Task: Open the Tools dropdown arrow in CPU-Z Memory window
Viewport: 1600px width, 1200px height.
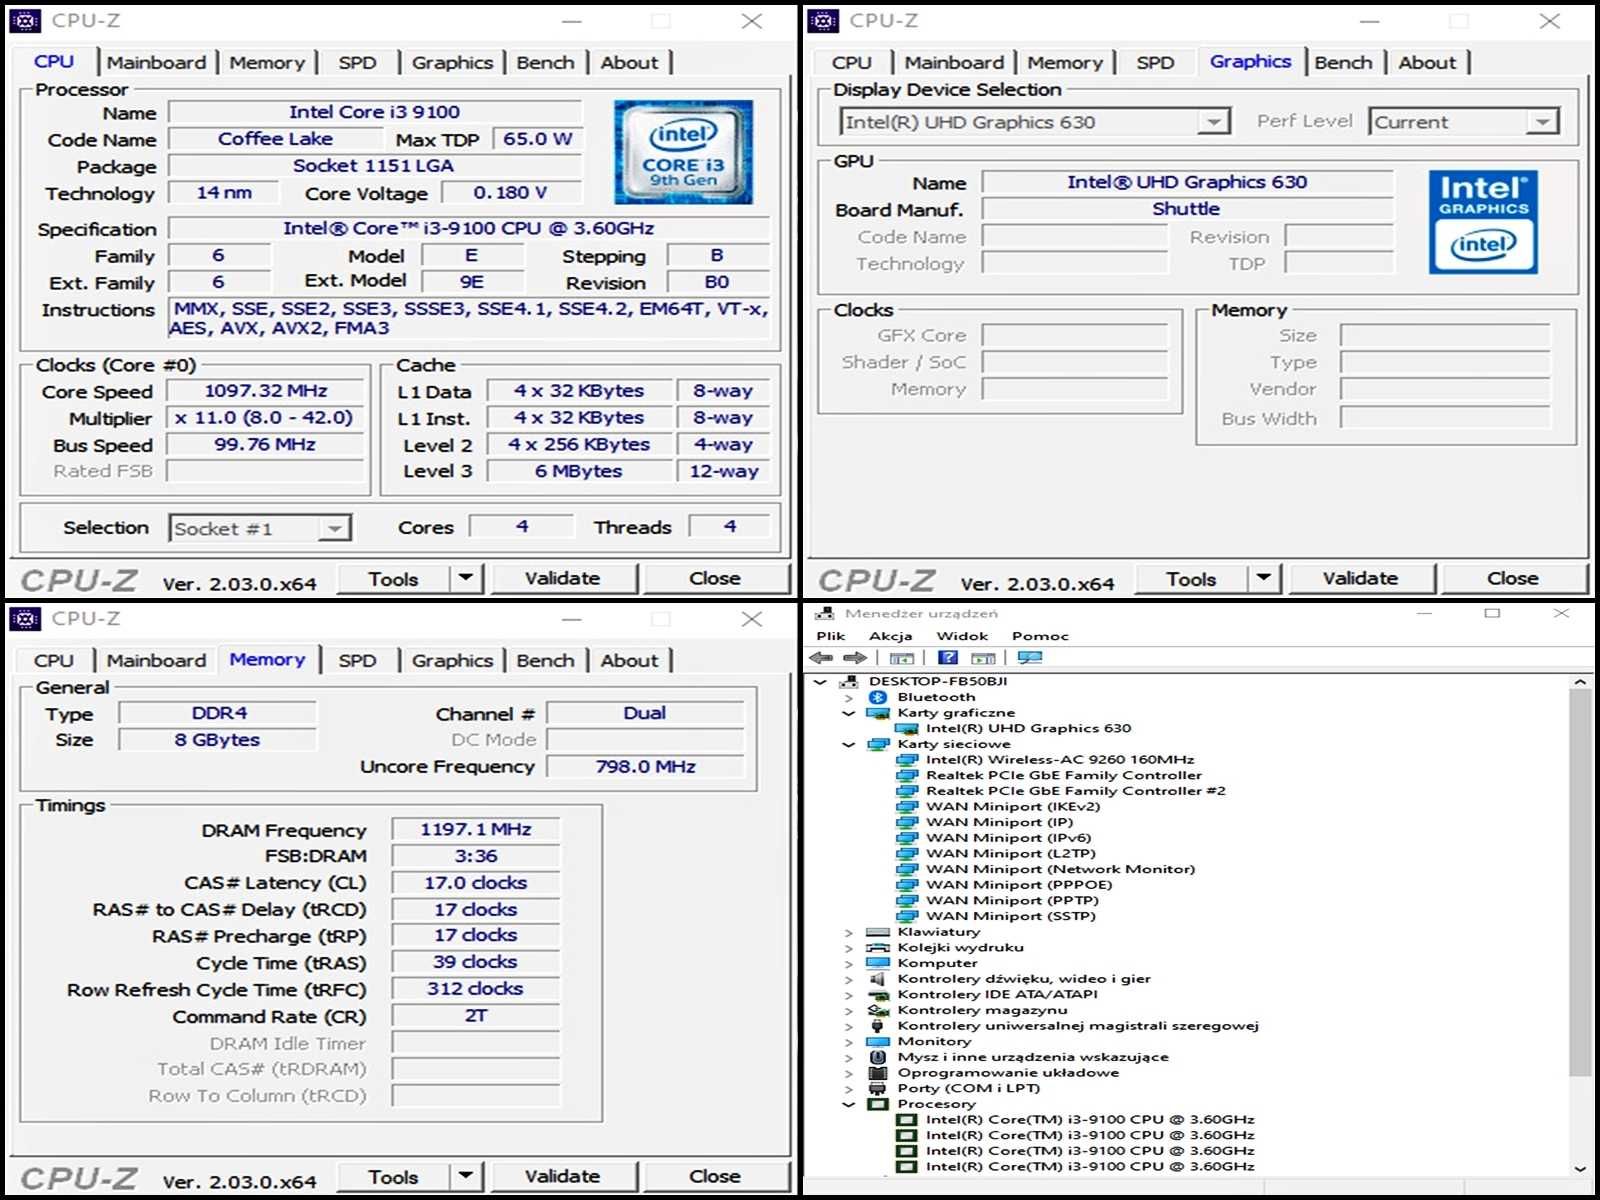Action: click(x=465, y=1176)
